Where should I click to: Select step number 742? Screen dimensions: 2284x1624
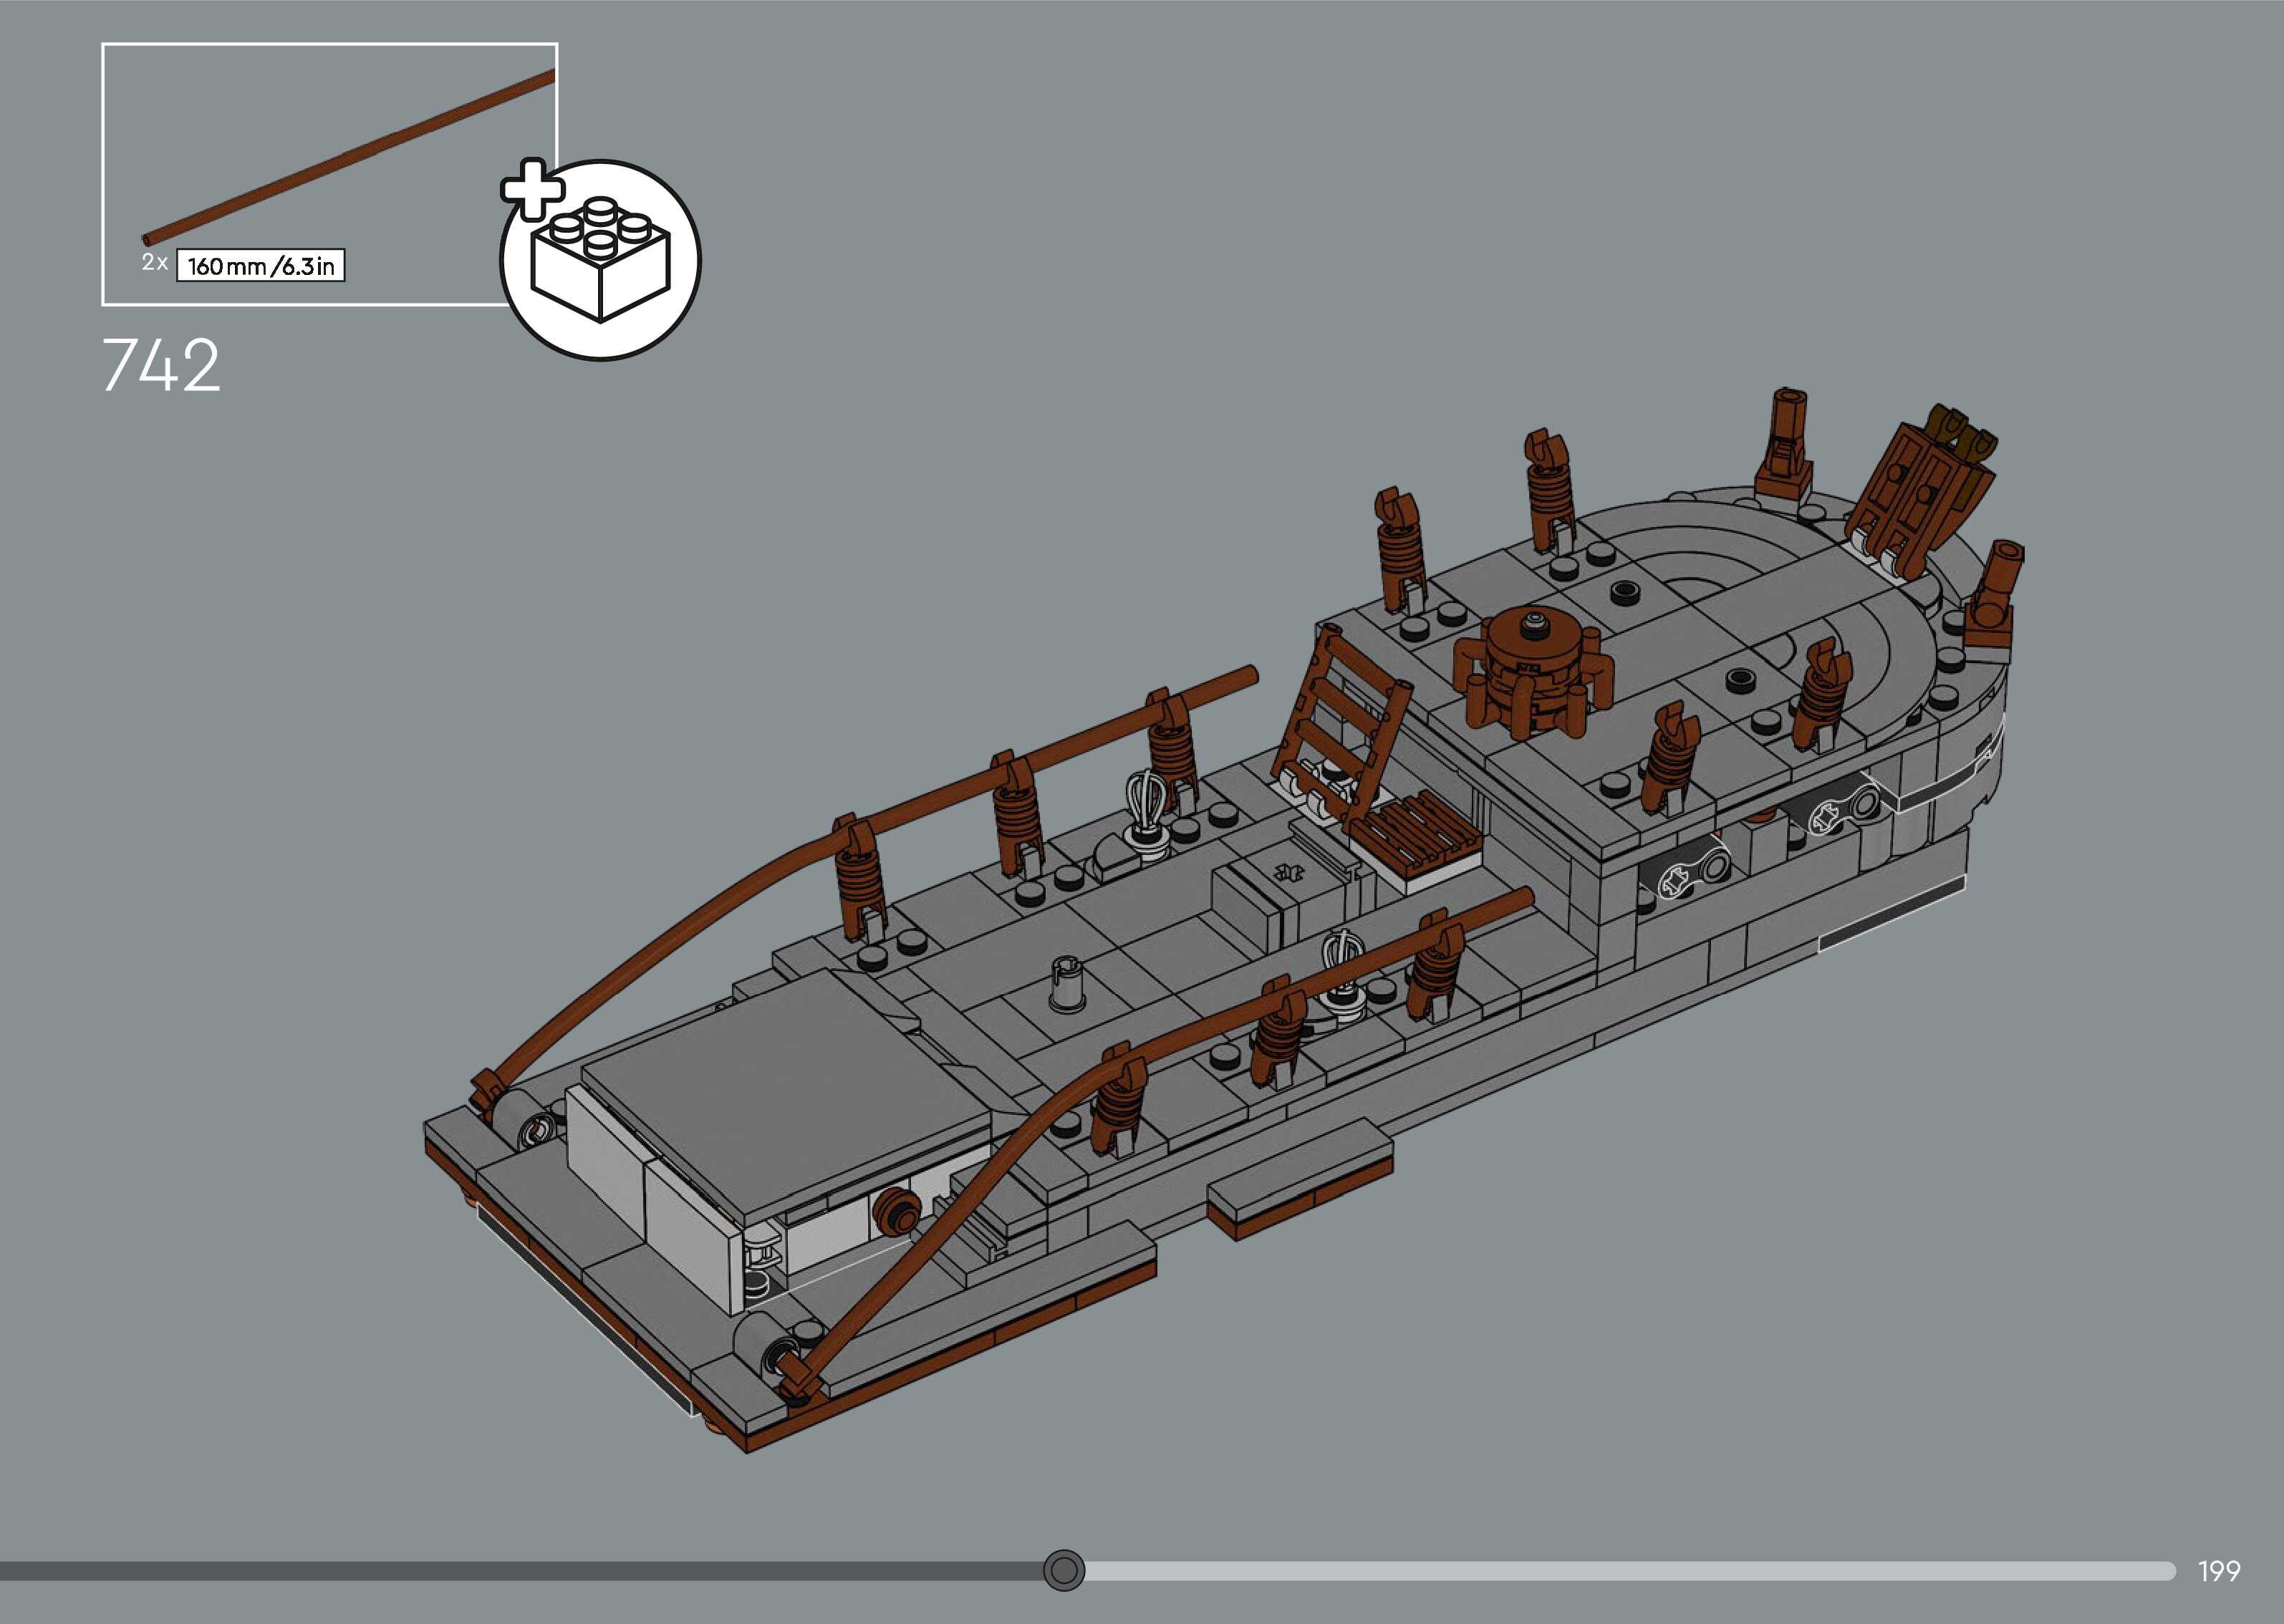click(x=160, y=366)
